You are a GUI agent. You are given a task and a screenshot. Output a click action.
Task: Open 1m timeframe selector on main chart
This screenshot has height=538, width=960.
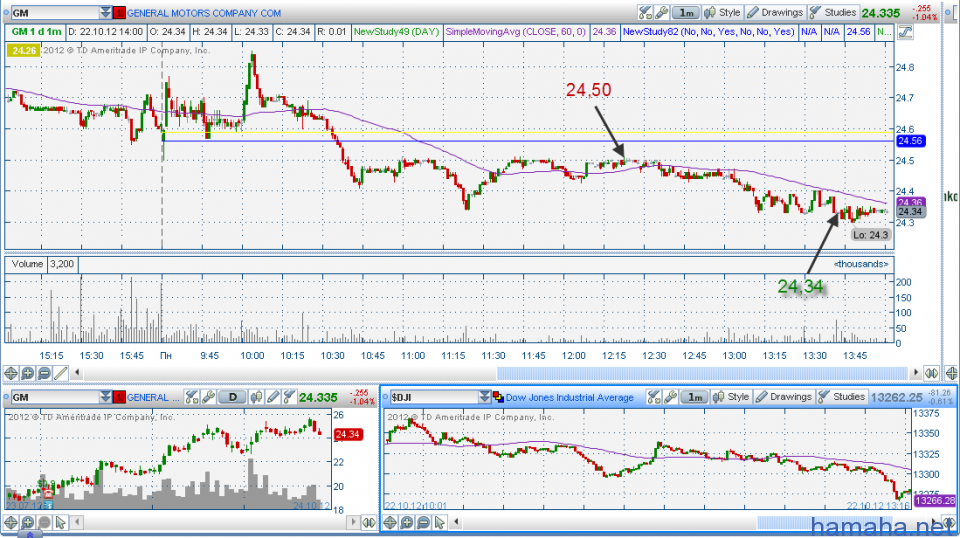tap(686, 12)
